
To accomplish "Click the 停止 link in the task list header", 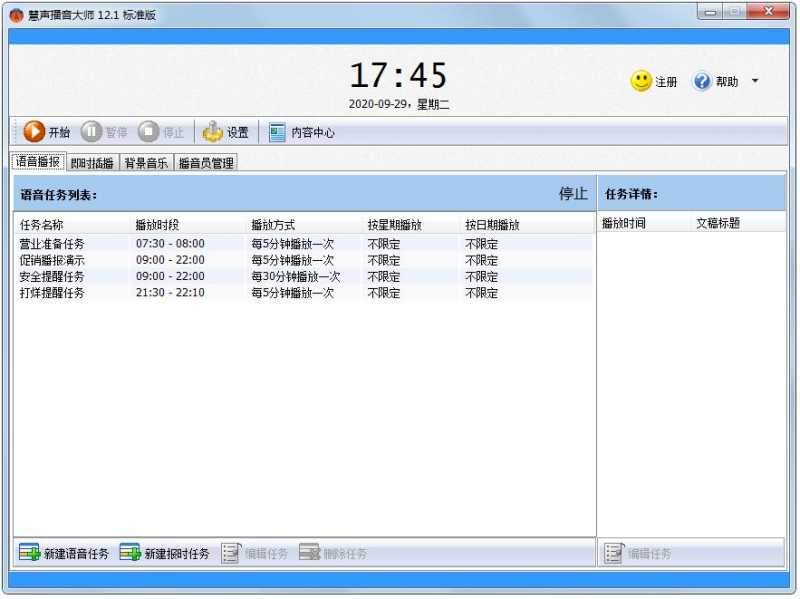I will (x=571, y=193).
